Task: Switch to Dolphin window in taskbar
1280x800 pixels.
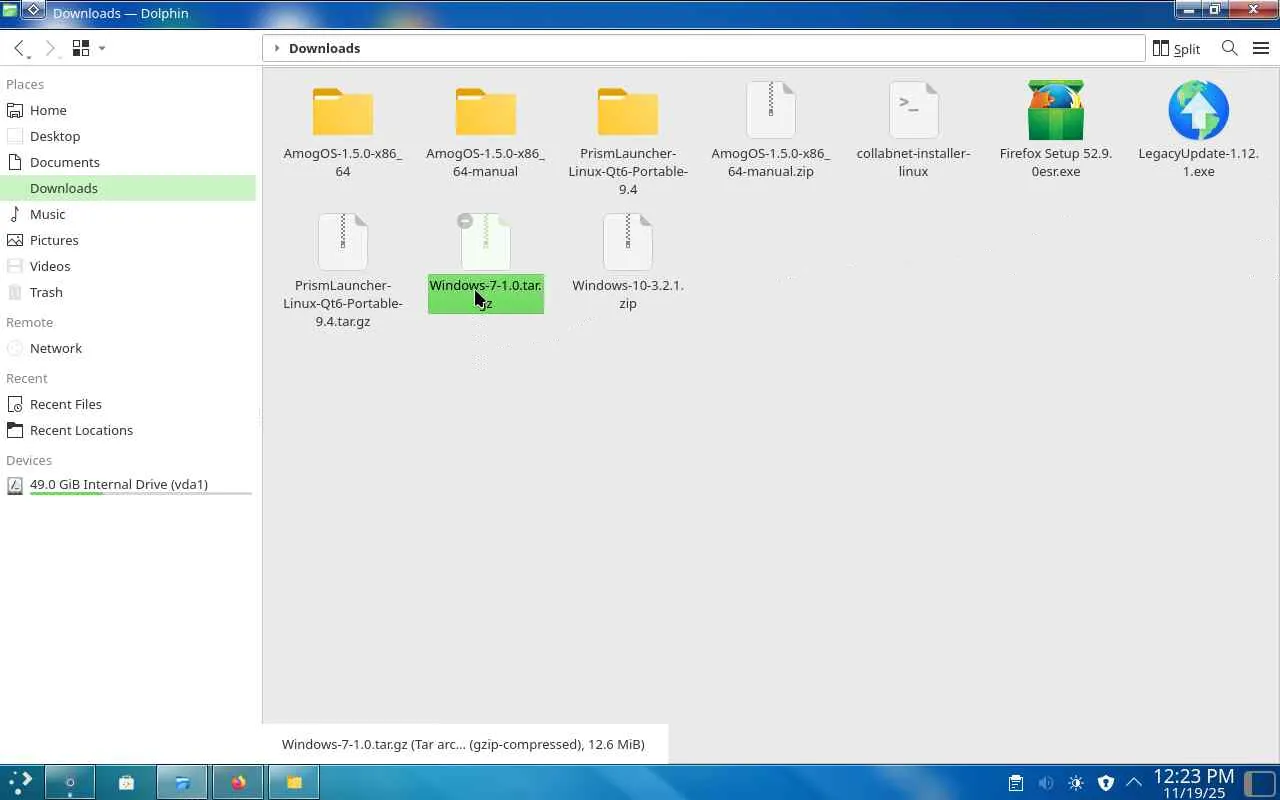Action: (182, 783)
